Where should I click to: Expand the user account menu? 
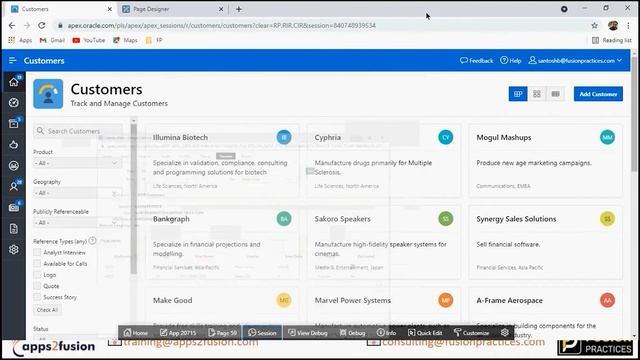[x=576, y=60]
